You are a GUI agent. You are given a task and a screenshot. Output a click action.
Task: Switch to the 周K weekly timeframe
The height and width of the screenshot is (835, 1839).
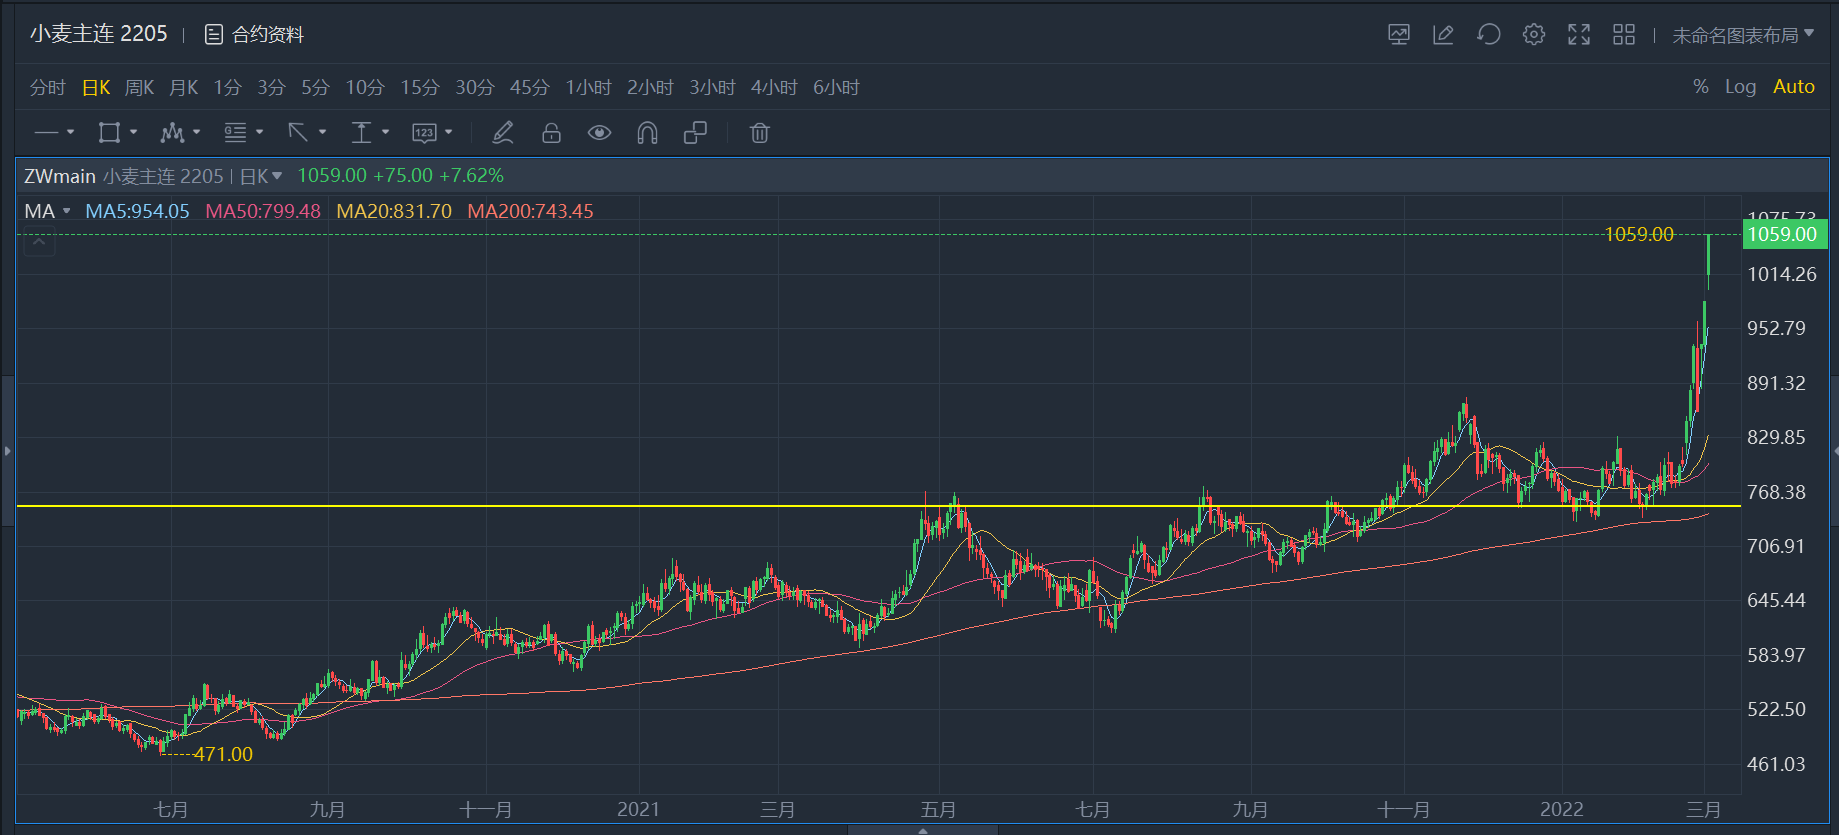[139, 88]
